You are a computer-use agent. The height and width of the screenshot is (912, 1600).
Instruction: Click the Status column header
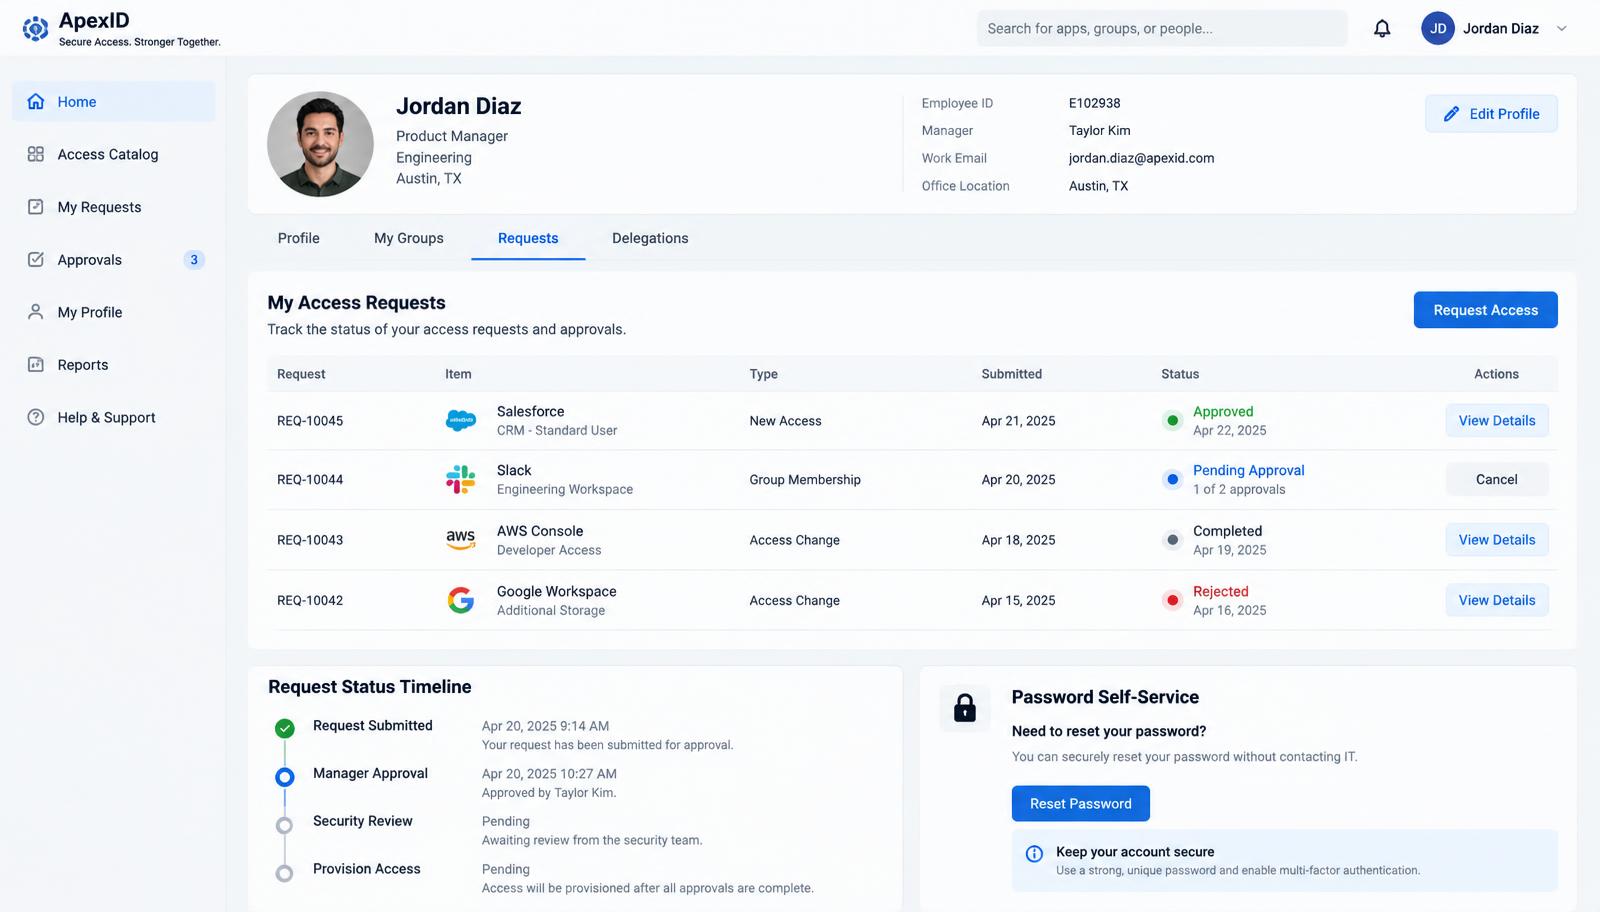point(1180,374)
